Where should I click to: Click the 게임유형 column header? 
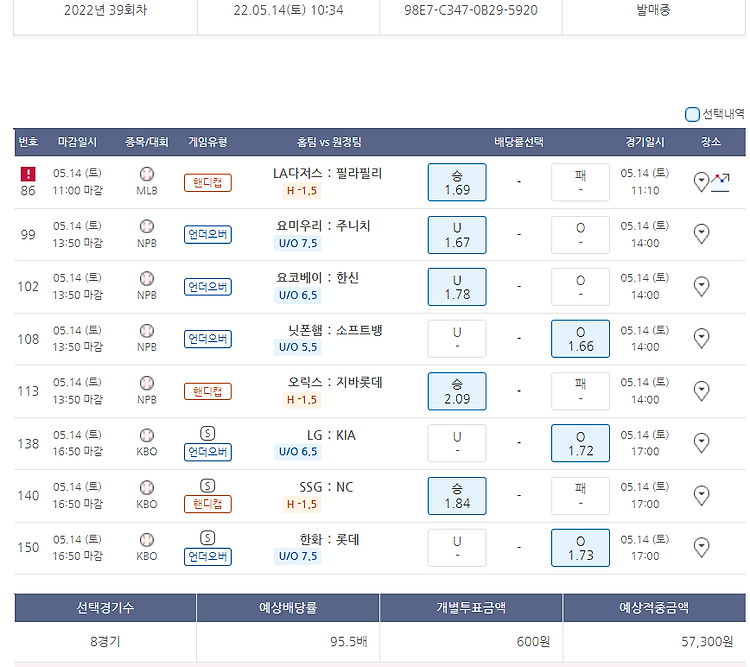pyautogui.click(x=208, y=142)
